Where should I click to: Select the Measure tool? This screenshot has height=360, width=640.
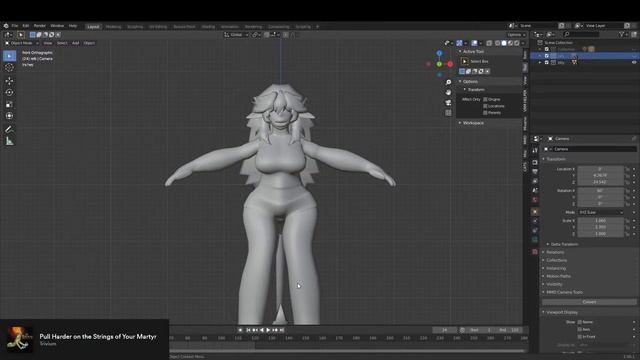9,141
